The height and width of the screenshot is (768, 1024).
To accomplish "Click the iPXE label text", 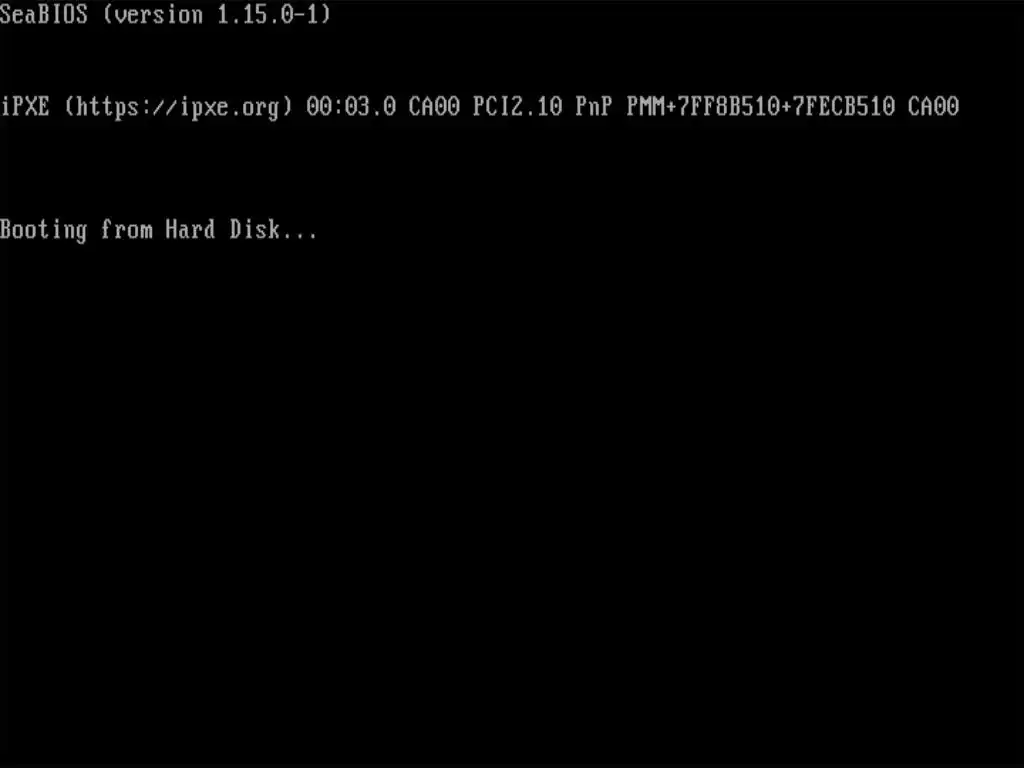I will [25, 106].
